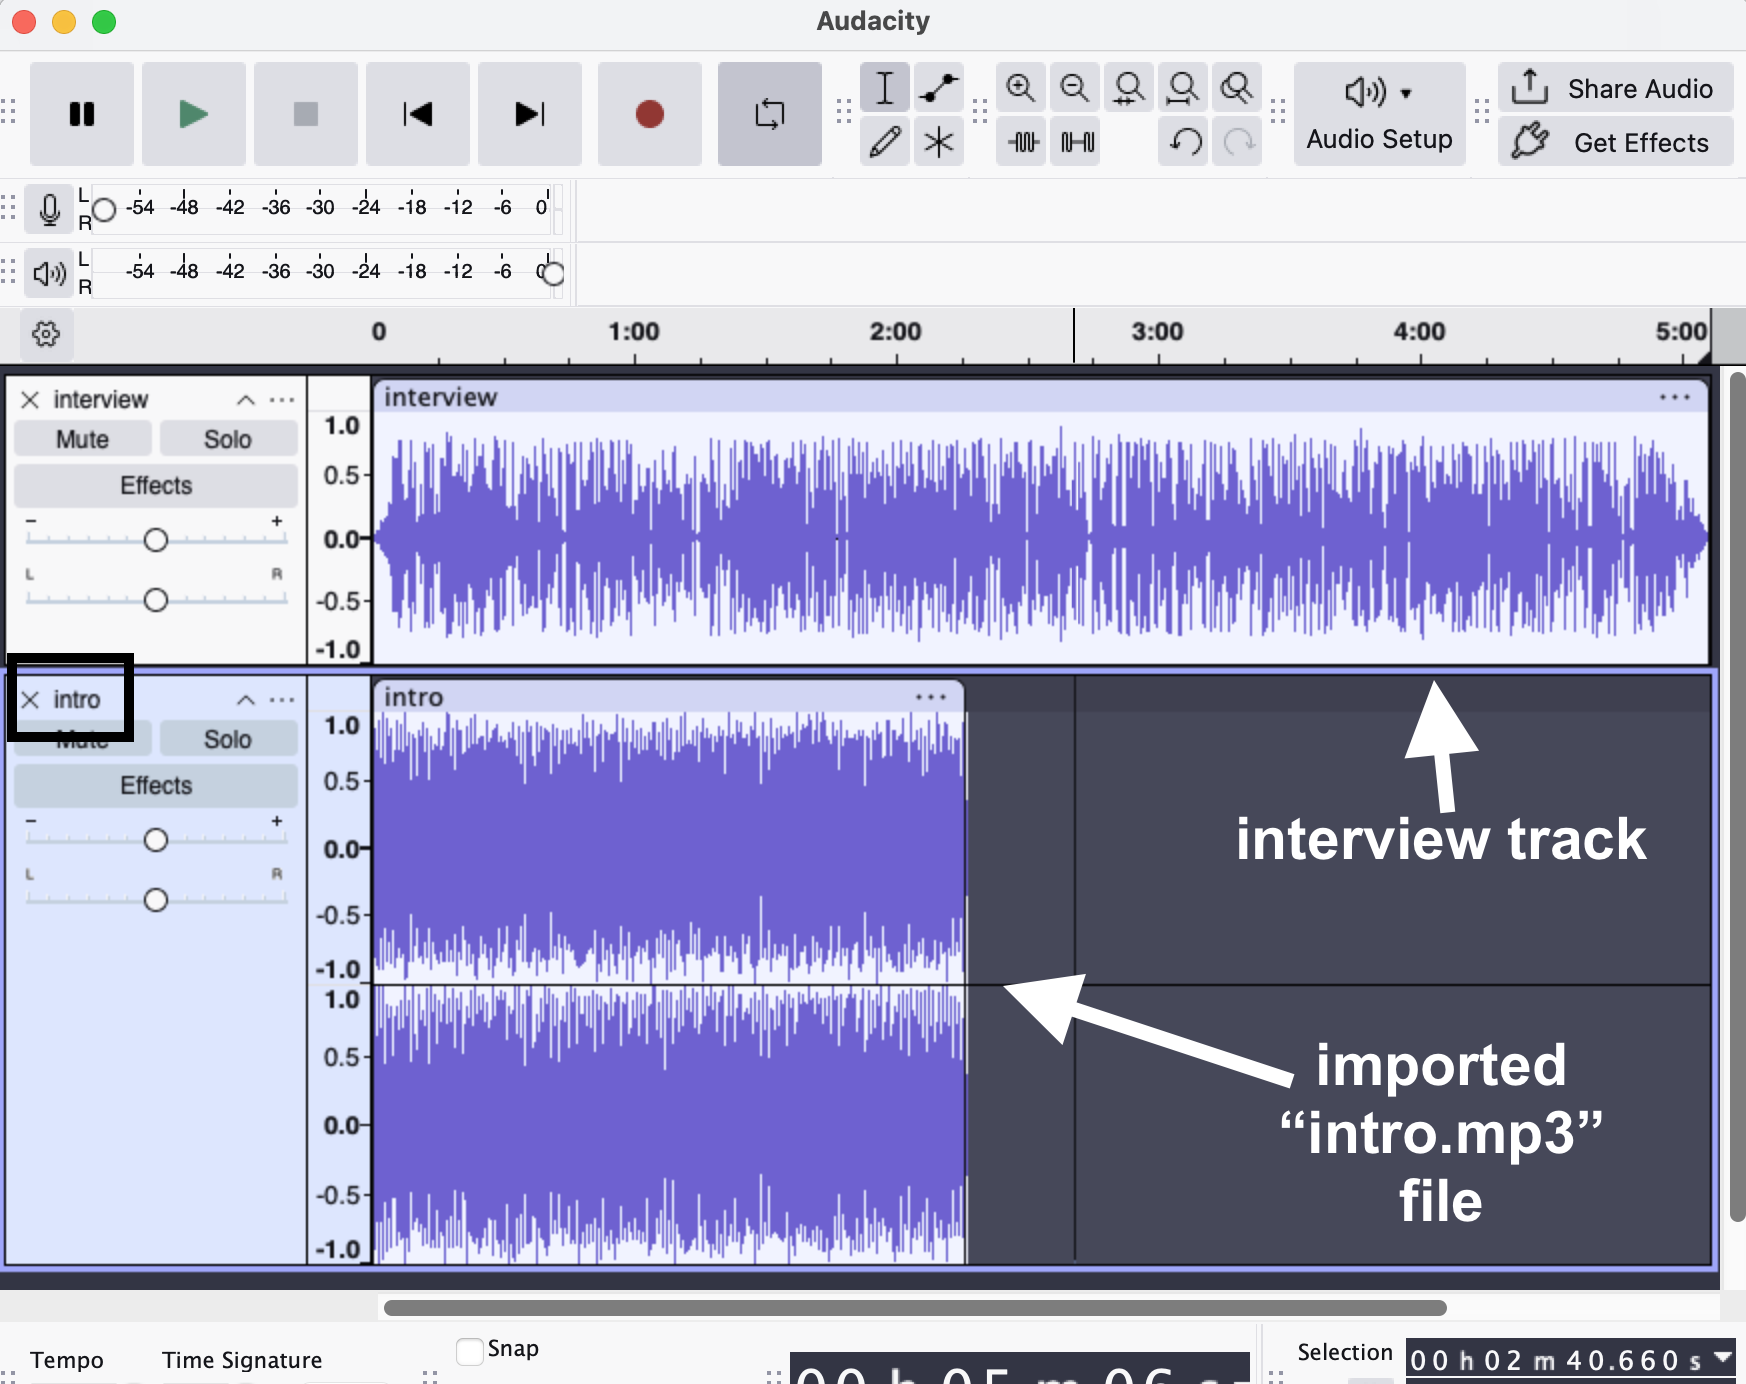The height and width of the screenshot is (1384, 1746).
Task: Open the interview track panel's ellipsis menu
Action: tap(282, 400)
